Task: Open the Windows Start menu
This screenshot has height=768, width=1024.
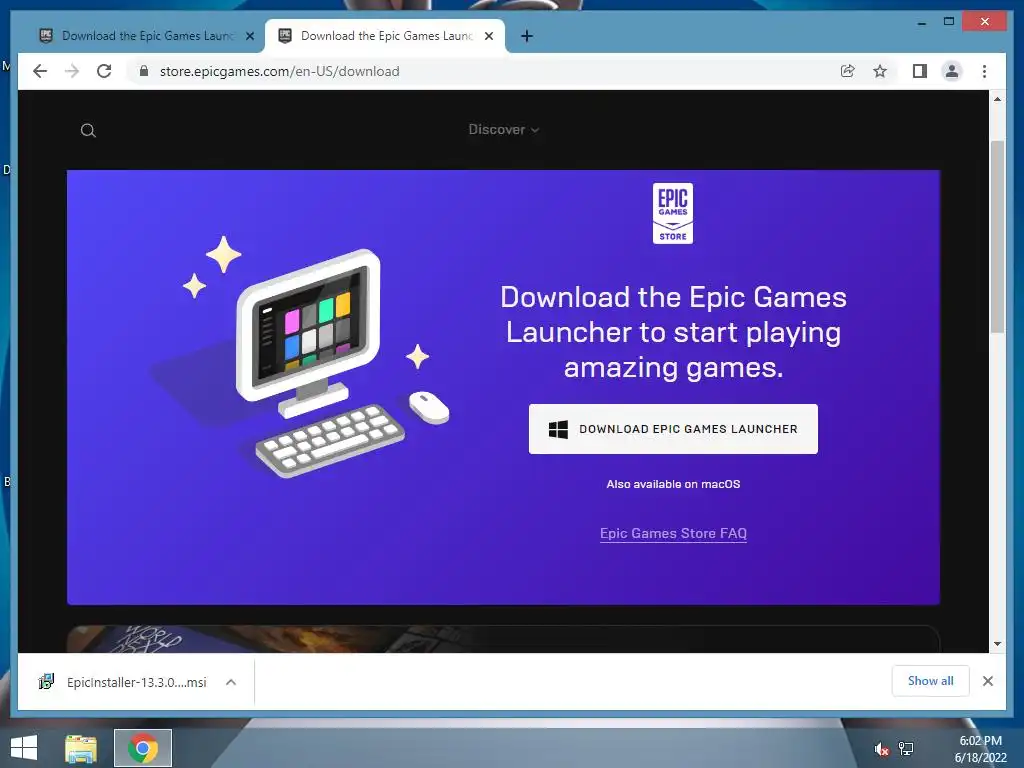Action: pyautogui.click(x=24, y=748)
